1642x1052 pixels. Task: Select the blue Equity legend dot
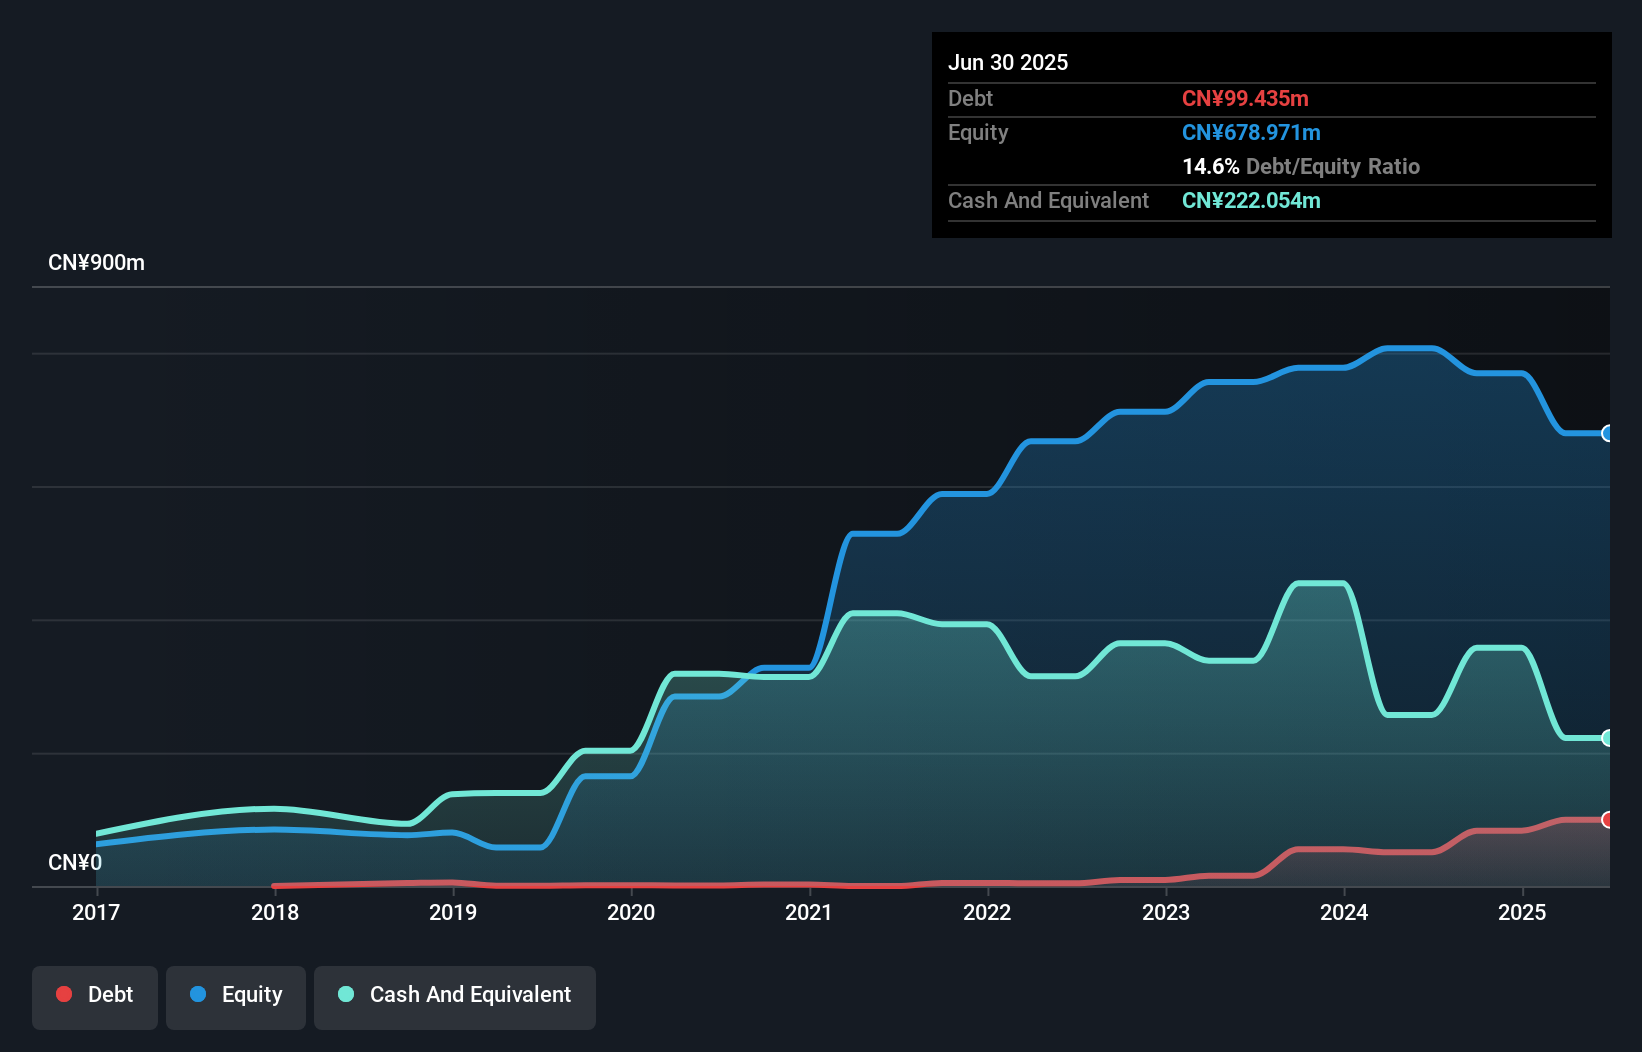click(x=199, y=994)
